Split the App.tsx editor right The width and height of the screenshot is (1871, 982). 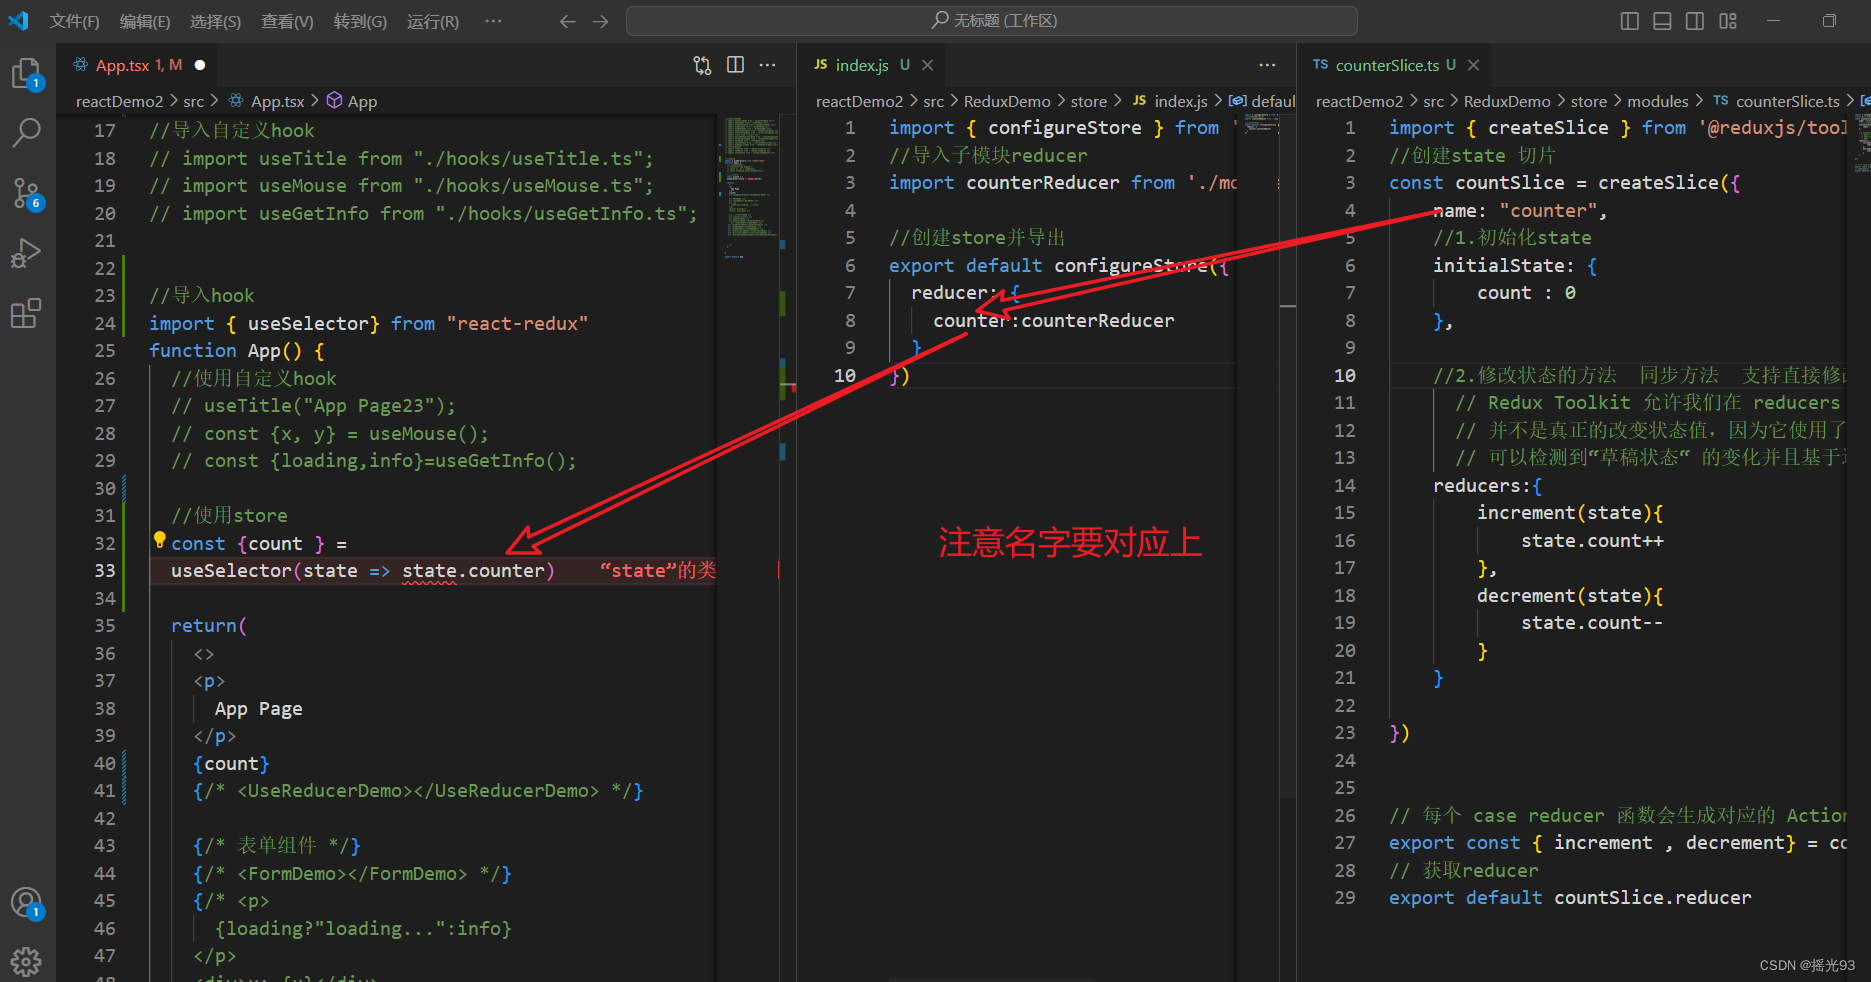click(735, 65)
